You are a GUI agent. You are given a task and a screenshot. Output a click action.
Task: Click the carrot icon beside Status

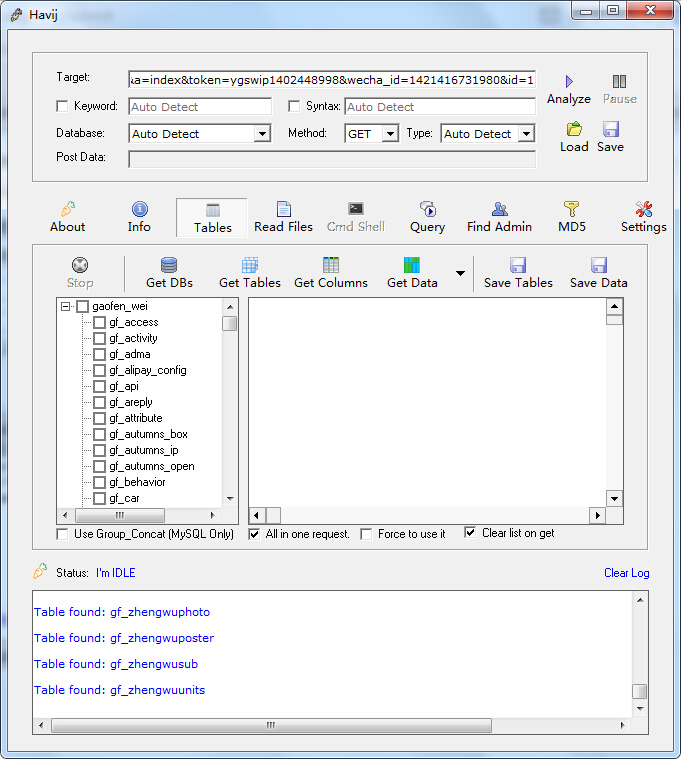click(x=40, y=571)
